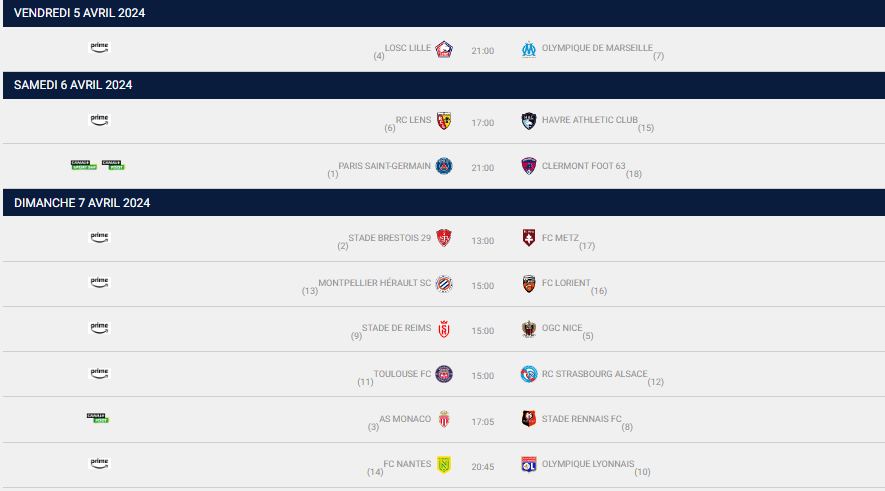Click the Paris Saint-Germain crest
Viewport: 885px width, 491px height.
(444, 166)
